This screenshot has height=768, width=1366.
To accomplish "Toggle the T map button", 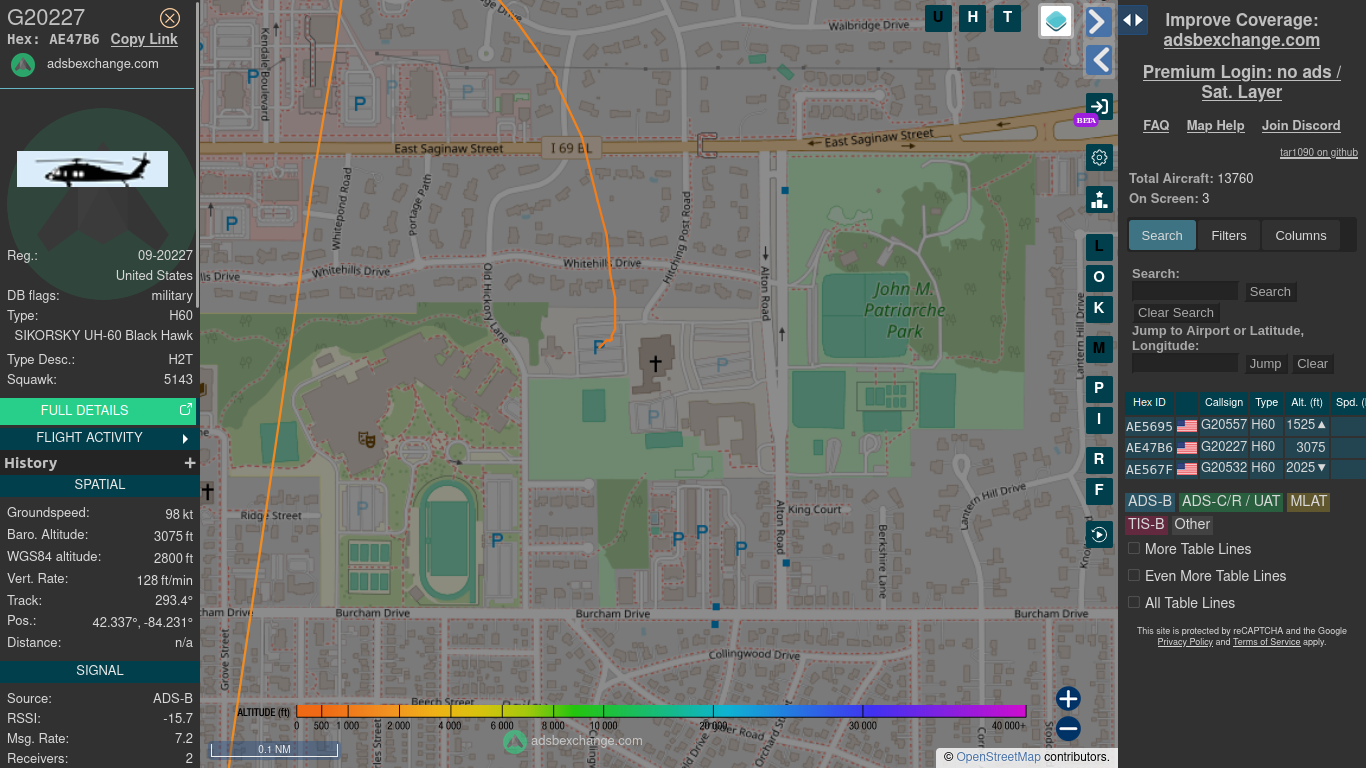I will tap(1007, 17).
